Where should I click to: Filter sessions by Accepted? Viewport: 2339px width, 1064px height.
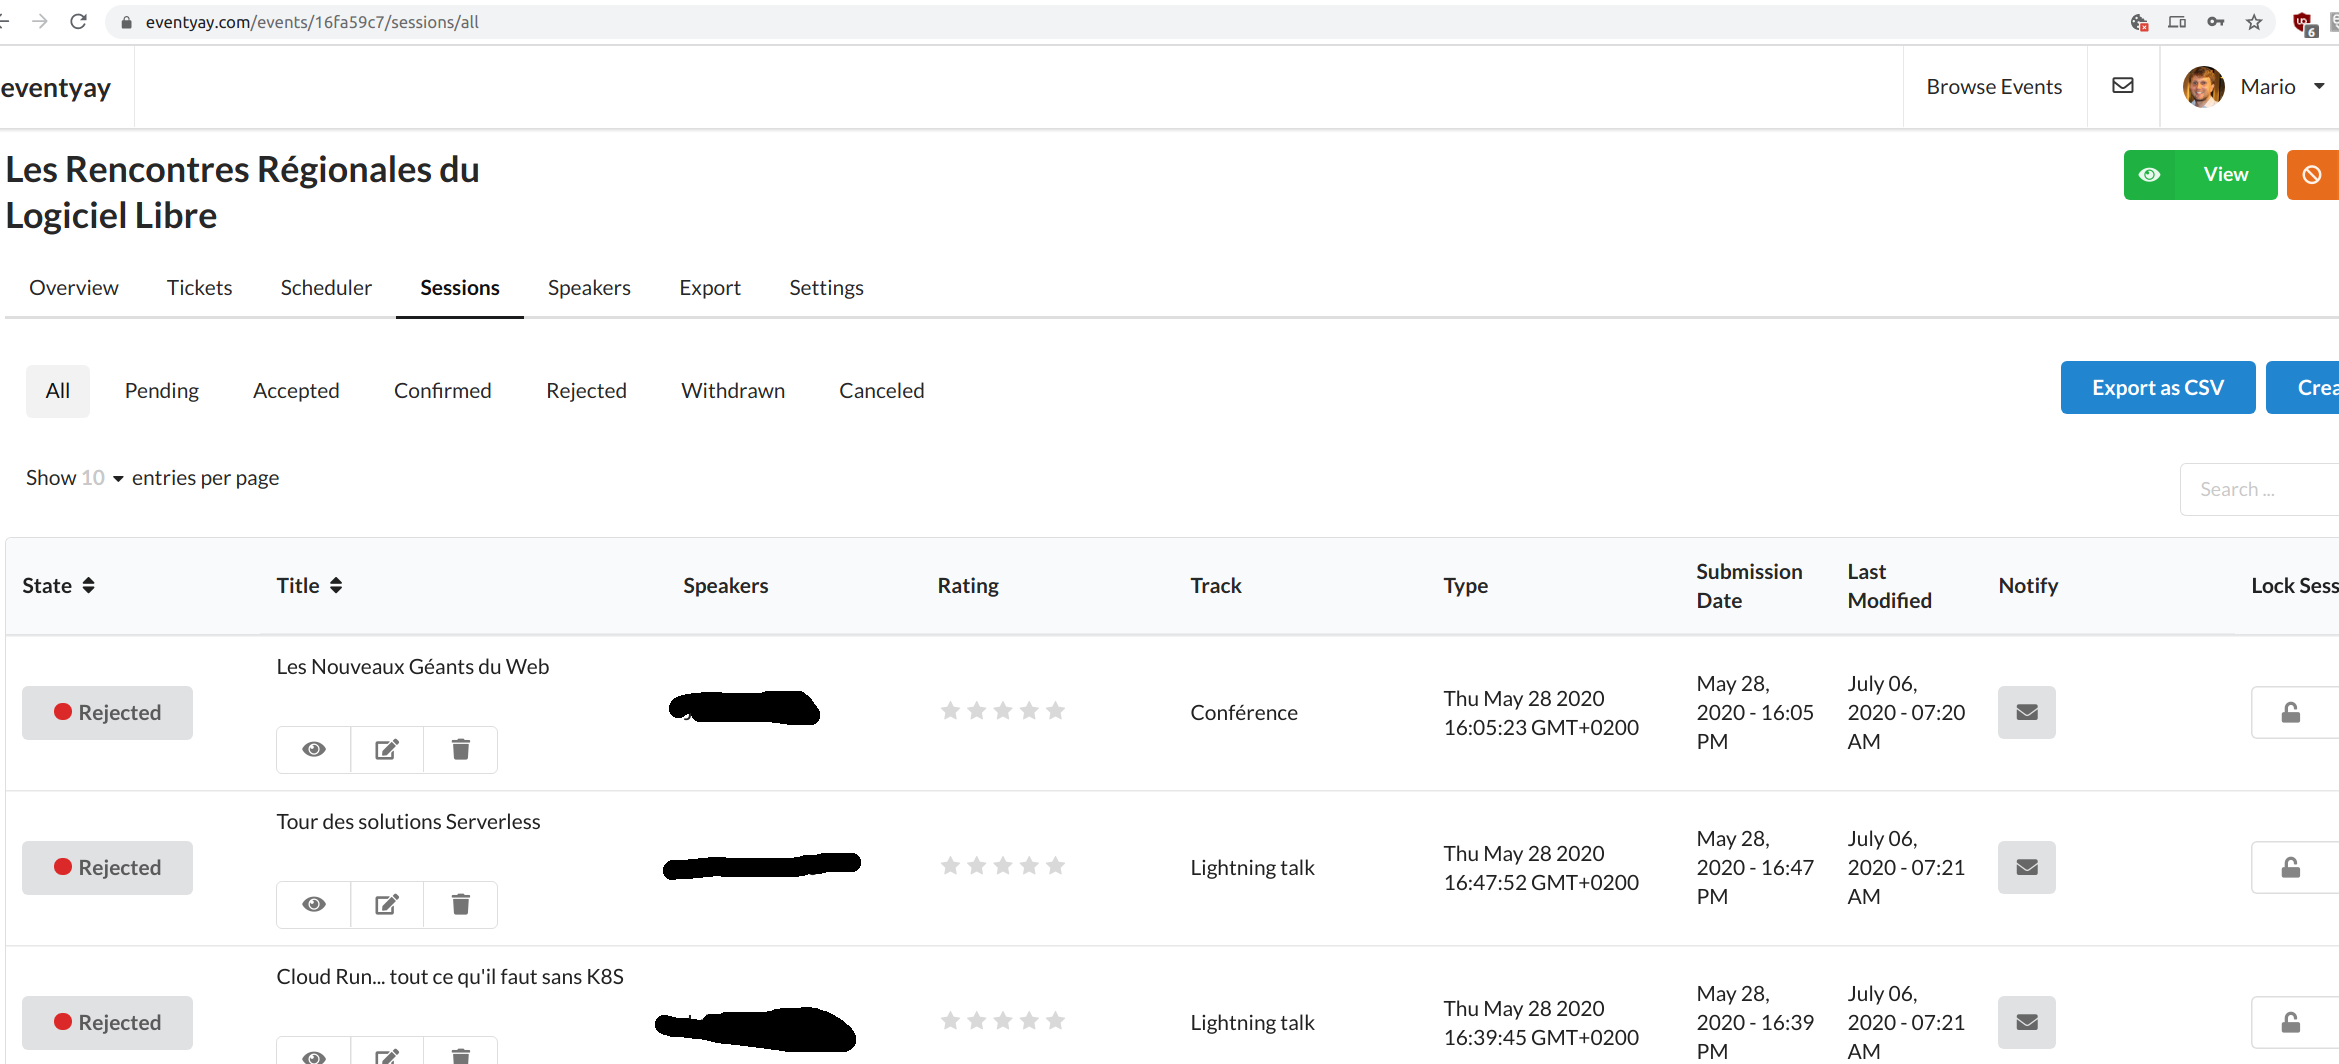tap(296, 391)
